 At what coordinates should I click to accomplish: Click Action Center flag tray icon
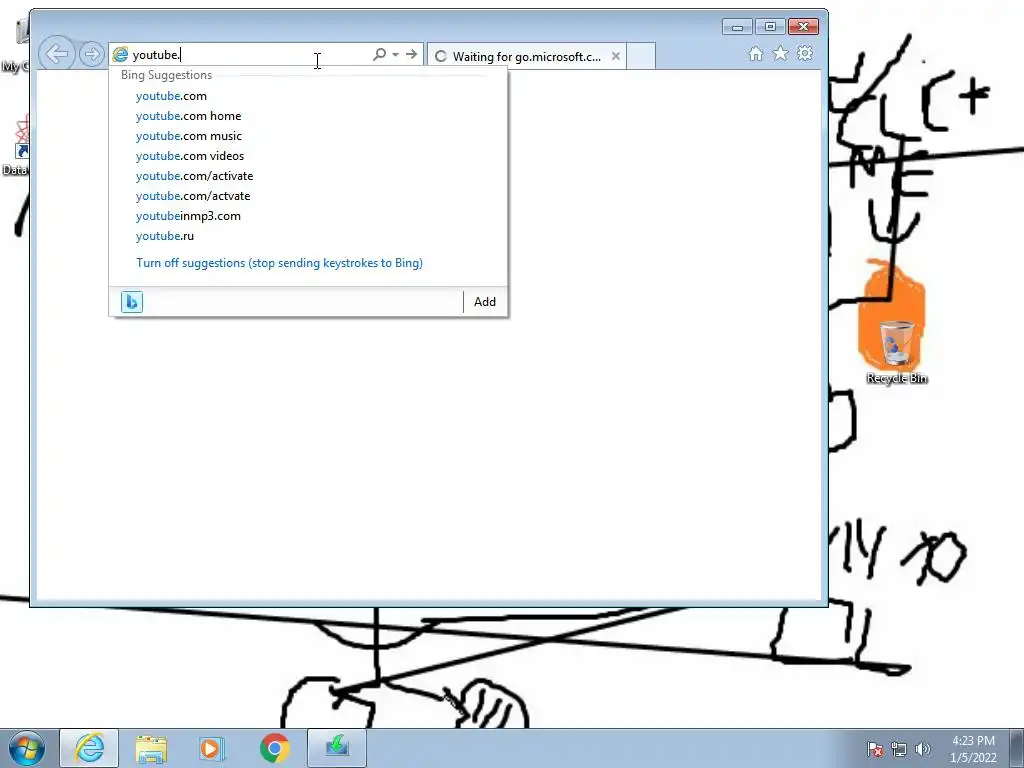874,749
